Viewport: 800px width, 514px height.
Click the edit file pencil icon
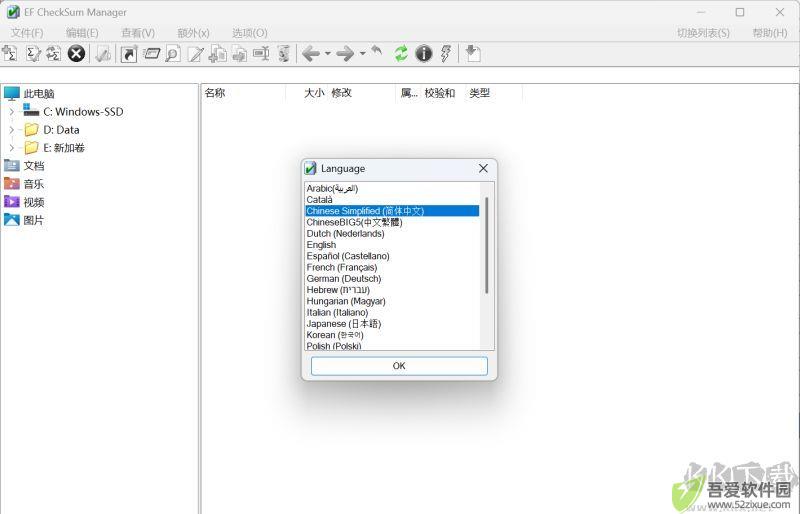pos(195,53)
